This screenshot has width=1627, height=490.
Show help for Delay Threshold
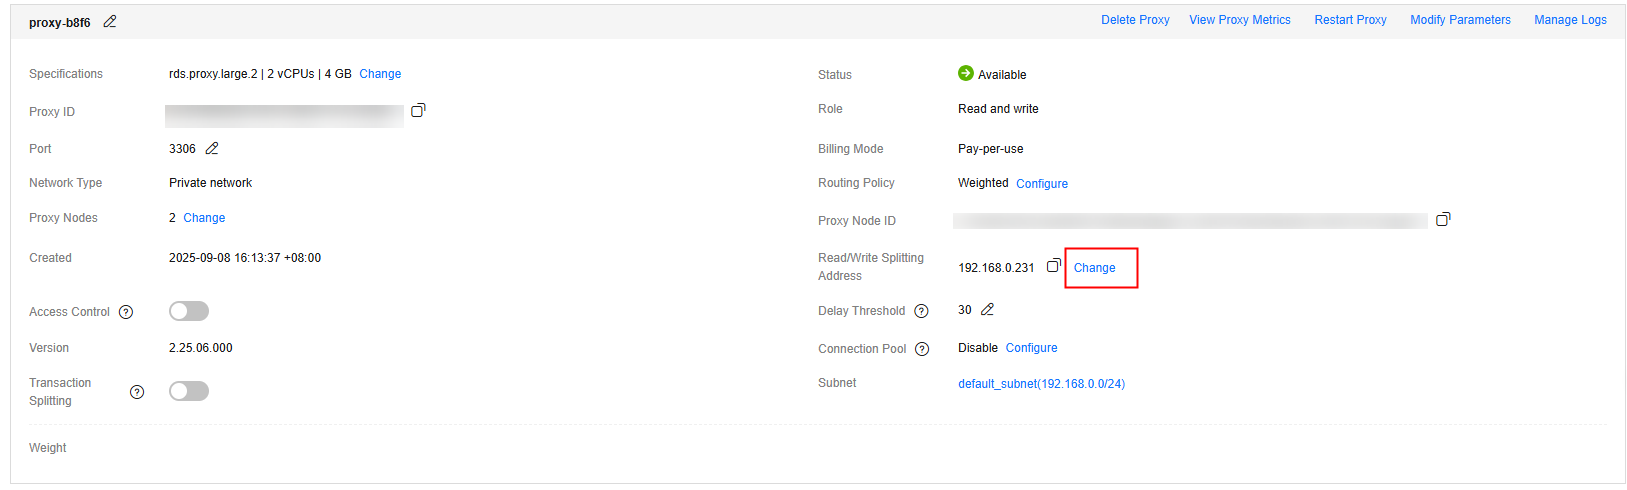pos(921,311)
